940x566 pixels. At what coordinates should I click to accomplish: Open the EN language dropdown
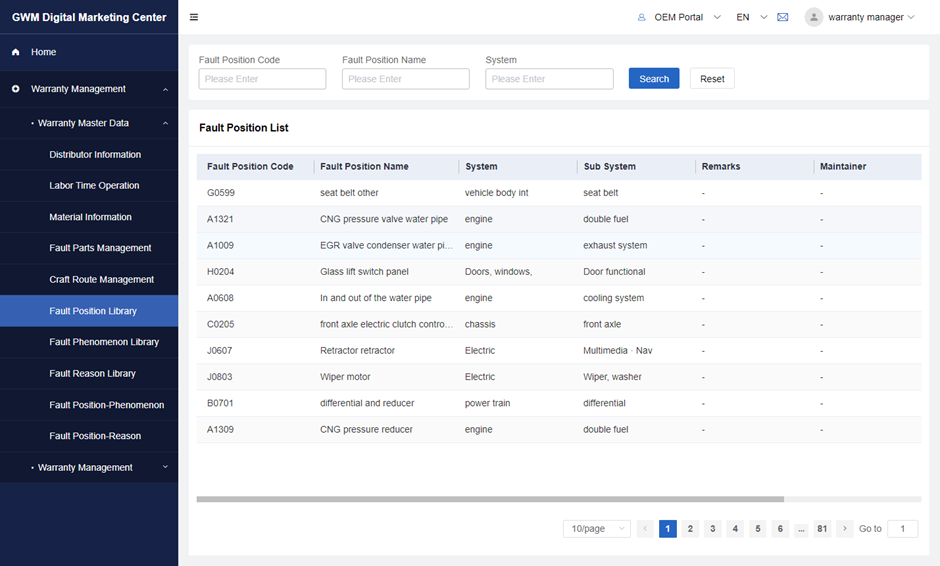(x=764, y=17)
